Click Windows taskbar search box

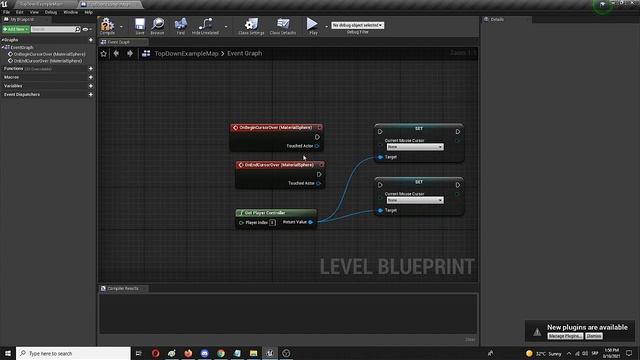pyautogui.click(x=73, y=353)
